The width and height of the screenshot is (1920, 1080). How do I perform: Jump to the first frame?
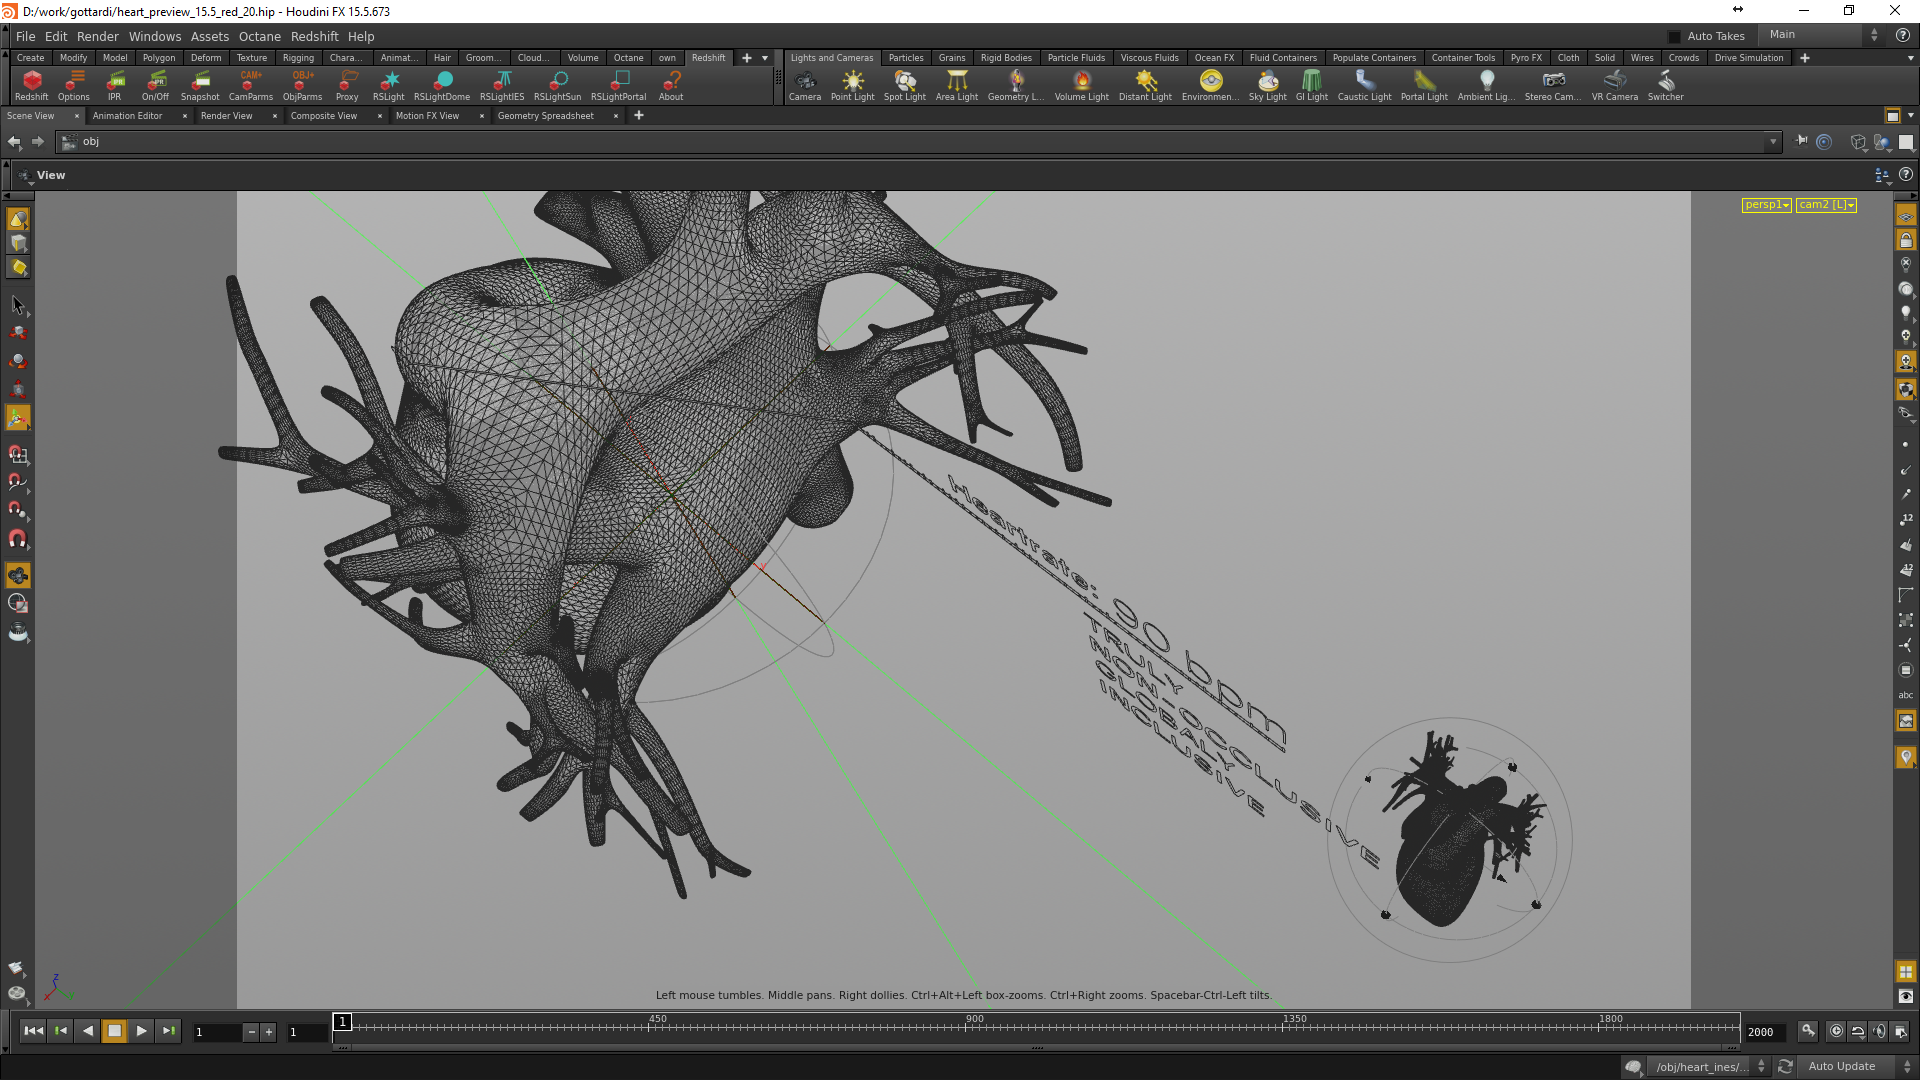coord(33,1031)
